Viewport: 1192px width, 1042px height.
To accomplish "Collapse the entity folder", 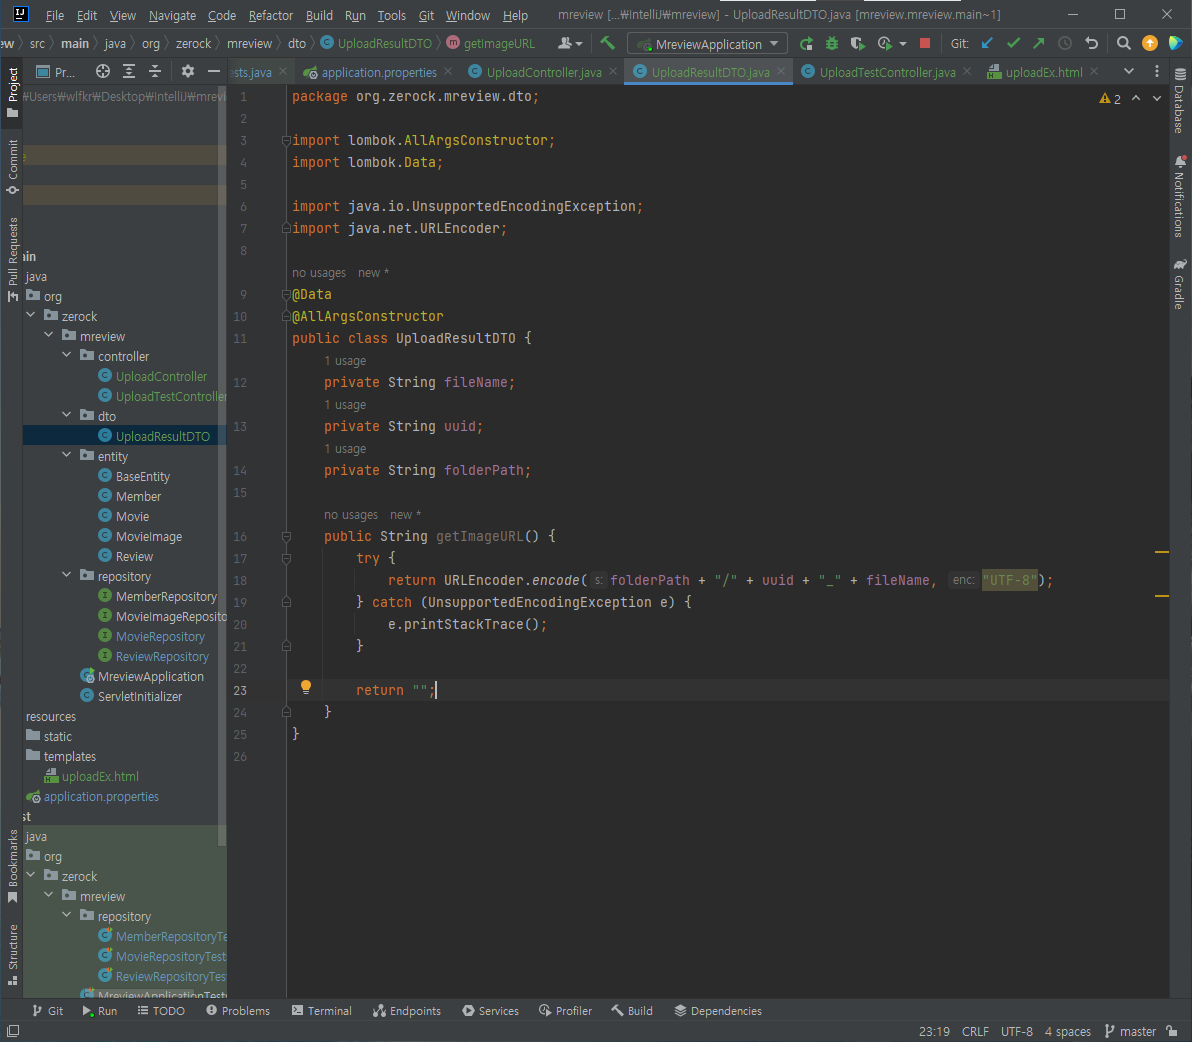I will coord(67,455).
